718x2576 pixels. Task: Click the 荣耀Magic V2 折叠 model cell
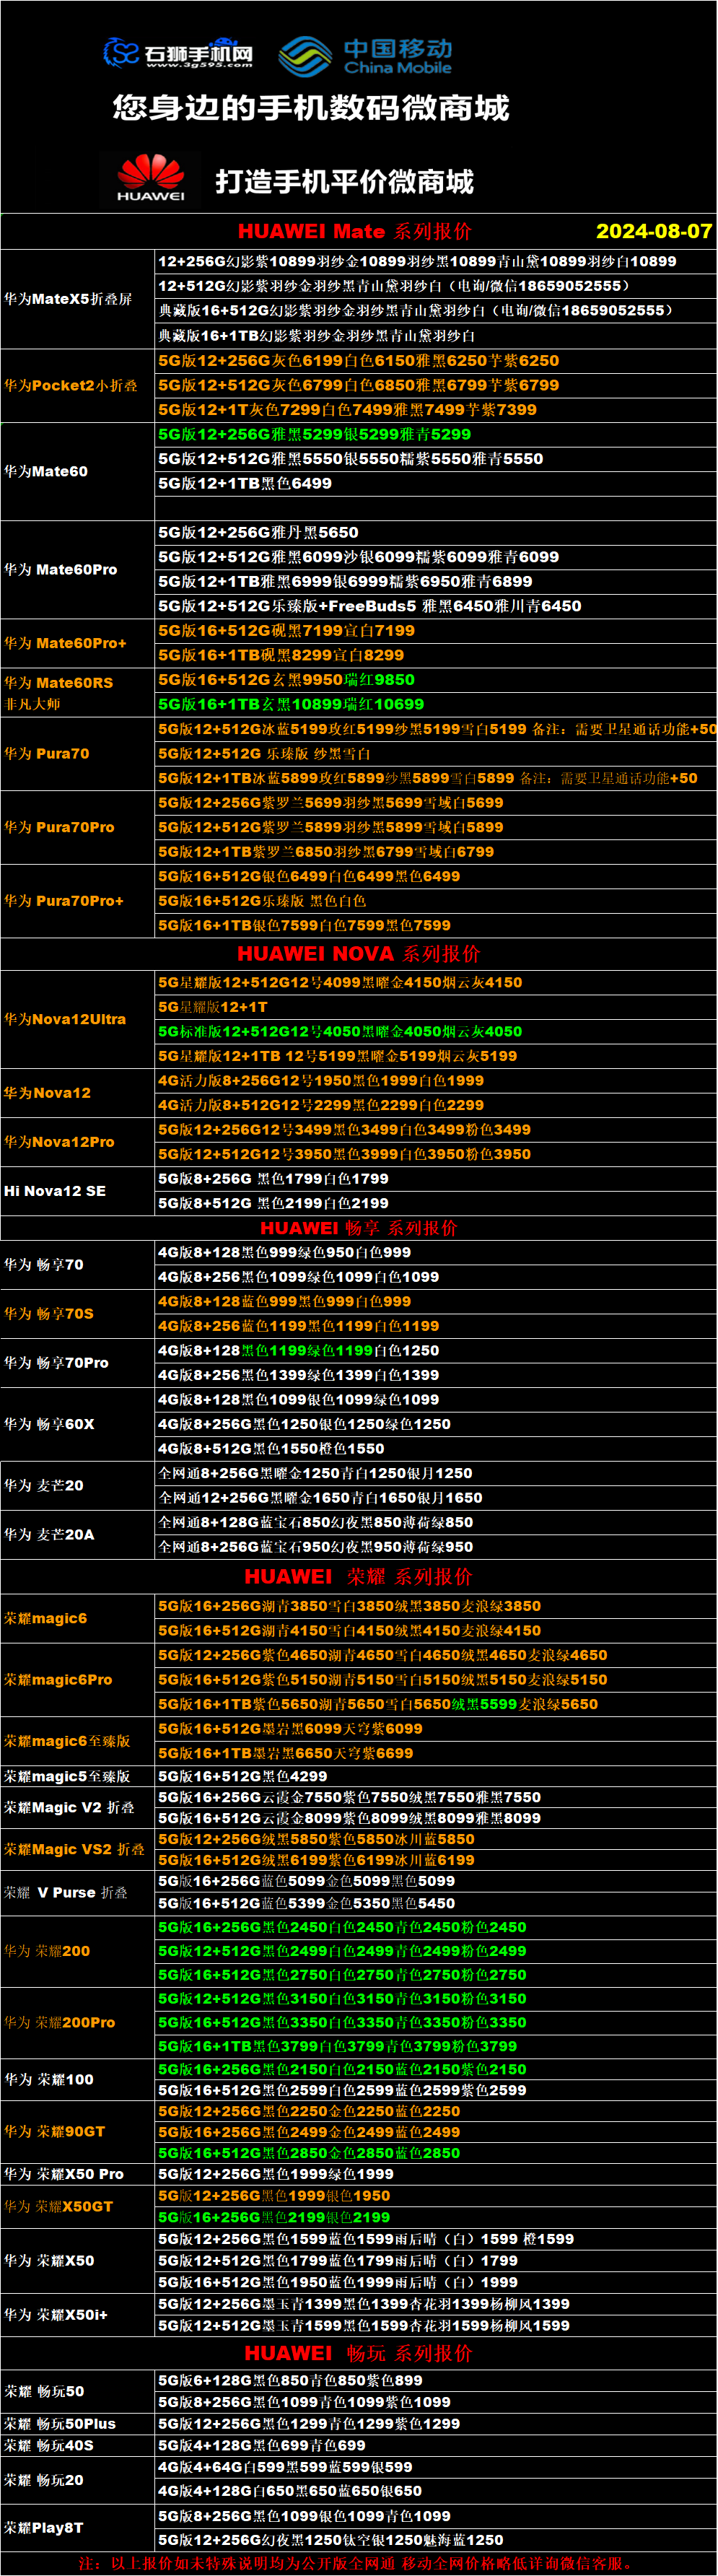click(78, 1808)
